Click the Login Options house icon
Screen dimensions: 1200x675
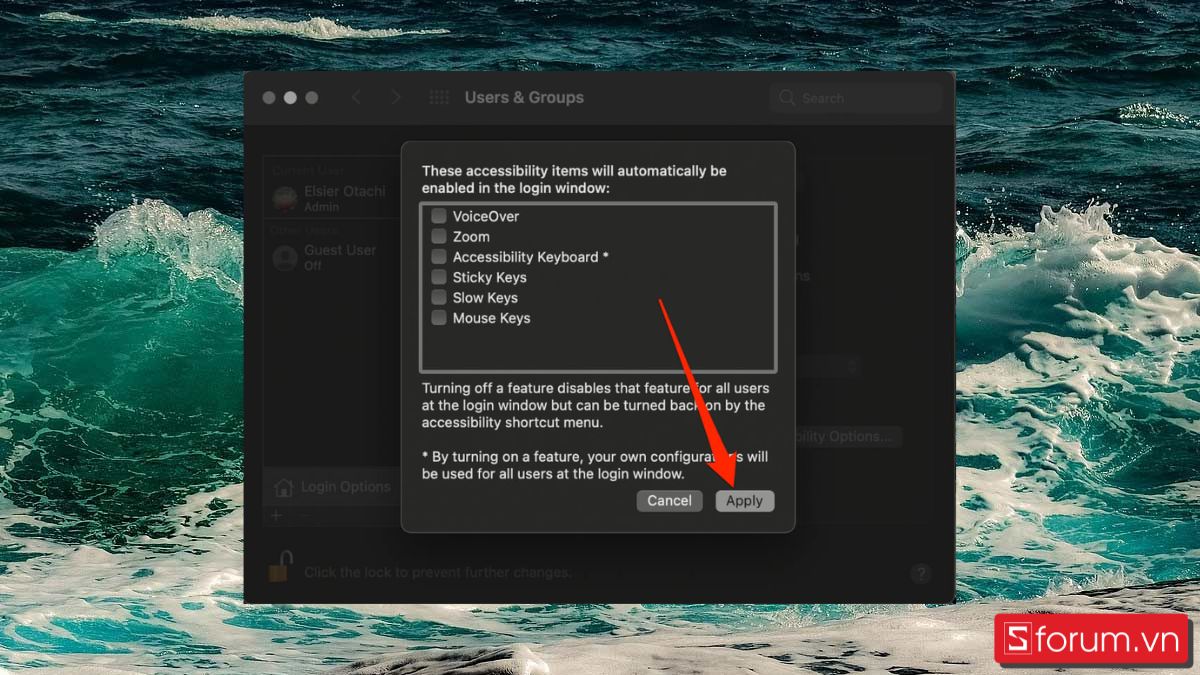285,487
